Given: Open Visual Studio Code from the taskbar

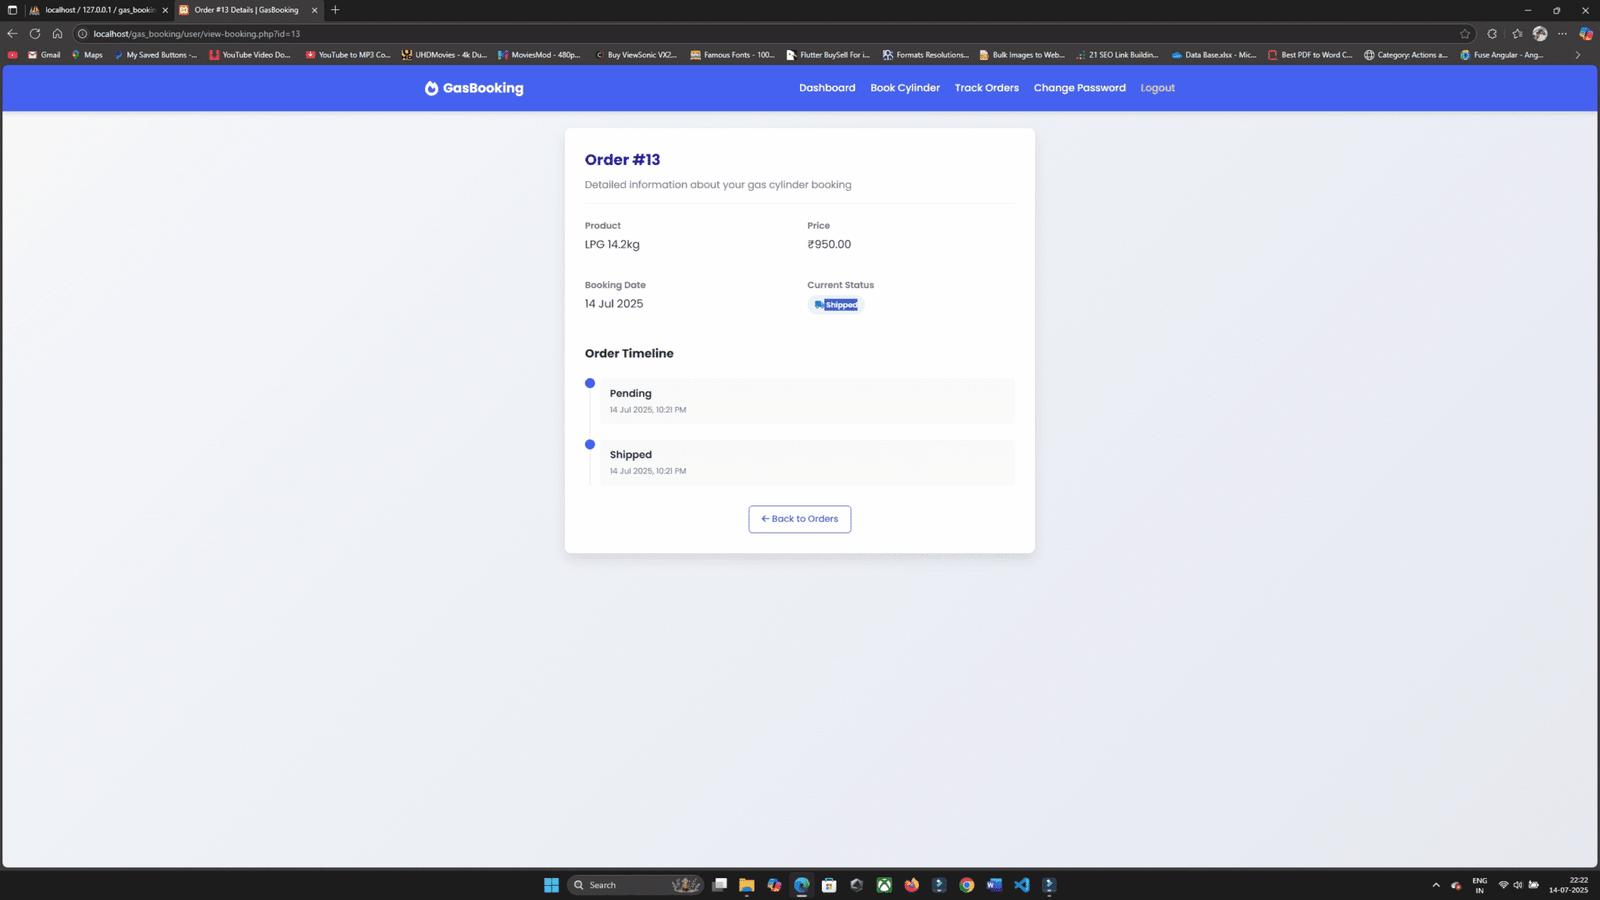Looking at the screenshot, I should click(x=1022, y=885).
